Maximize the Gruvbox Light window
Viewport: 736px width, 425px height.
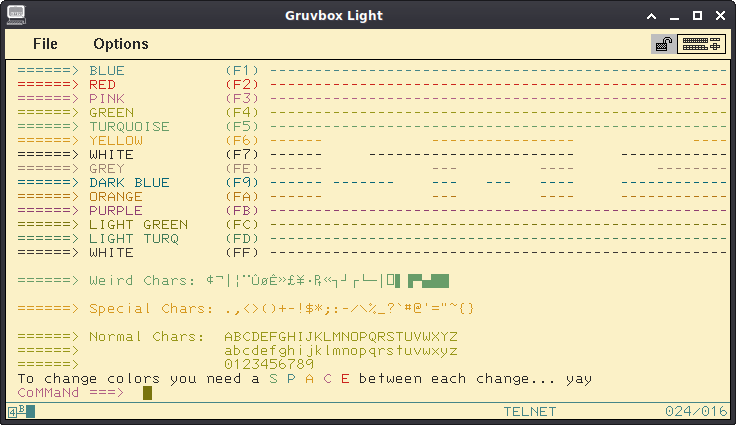[698, 15]
